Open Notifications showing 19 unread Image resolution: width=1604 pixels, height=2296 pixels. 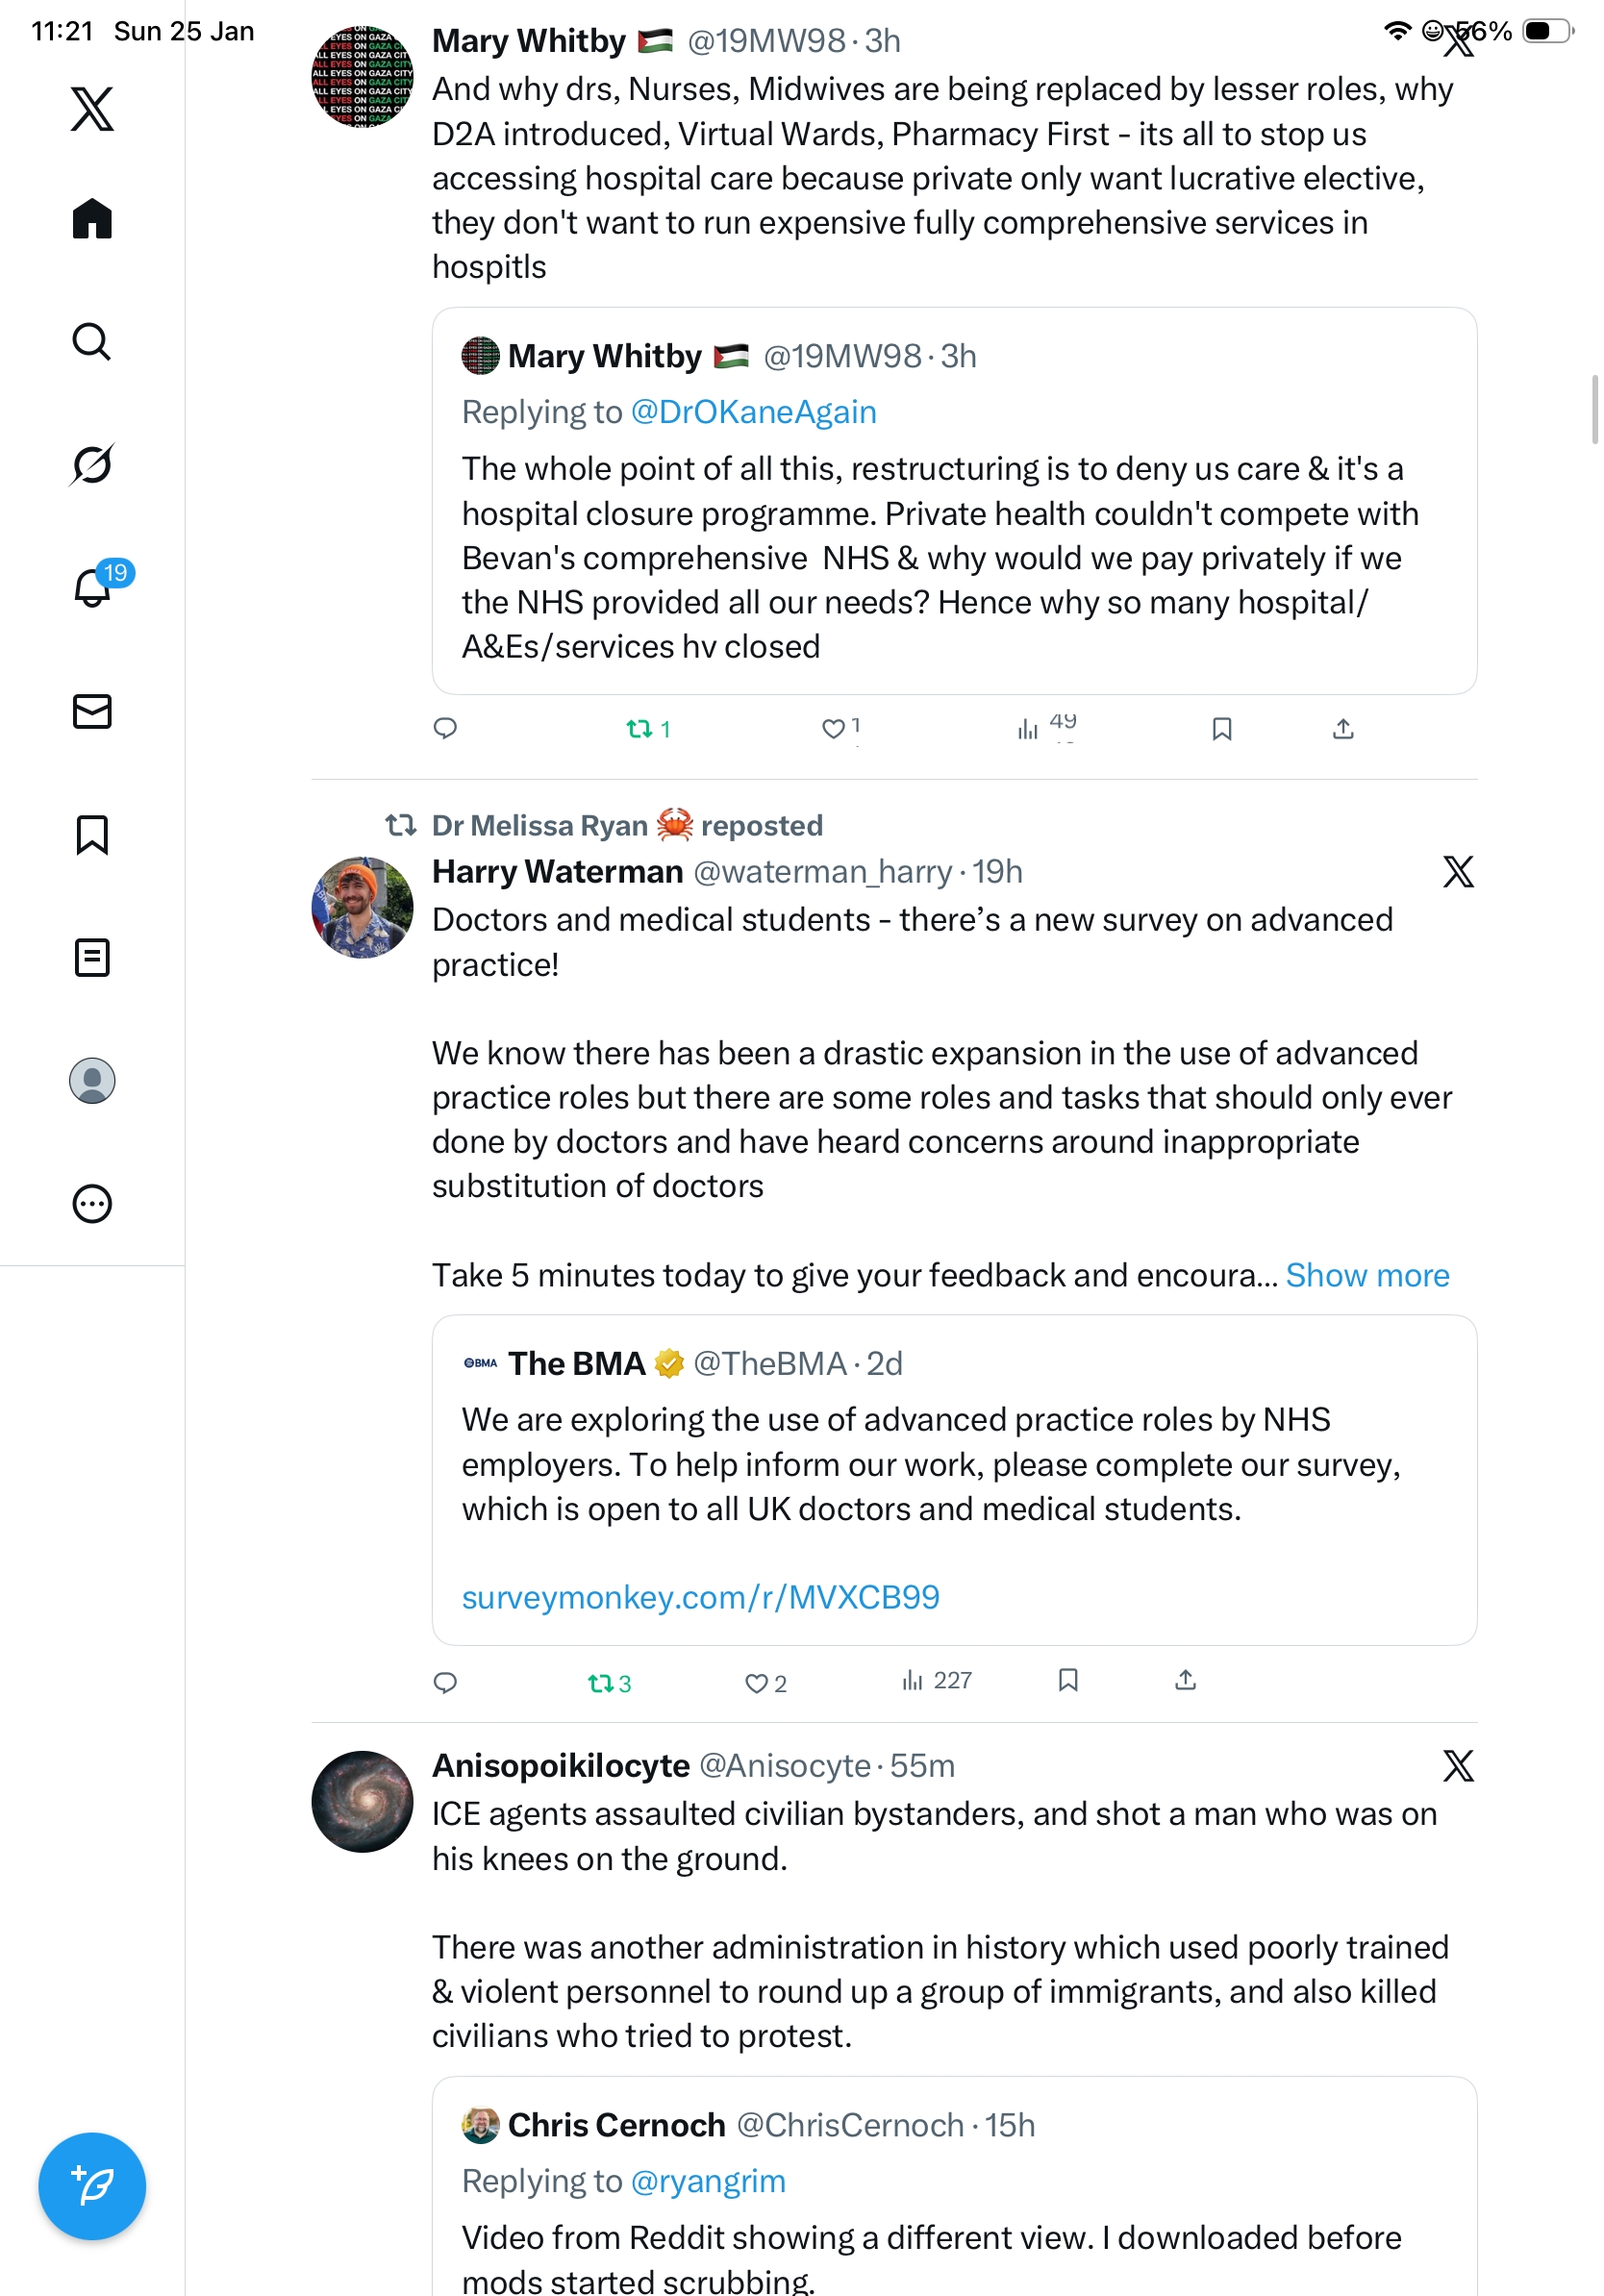coord(92,588)
